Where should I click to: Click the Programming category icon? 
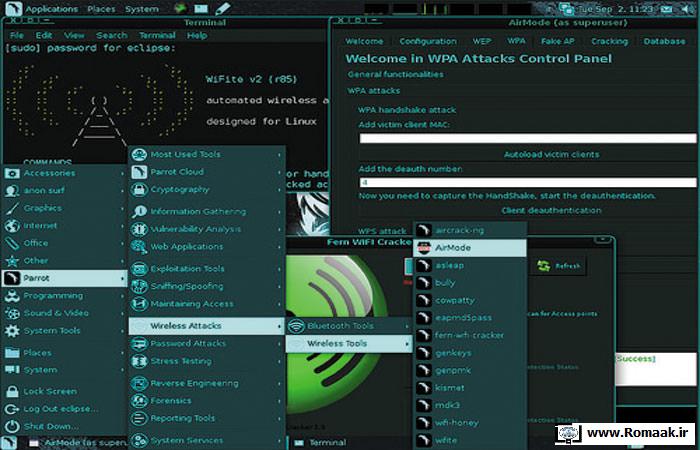click(x=12, y=296)
